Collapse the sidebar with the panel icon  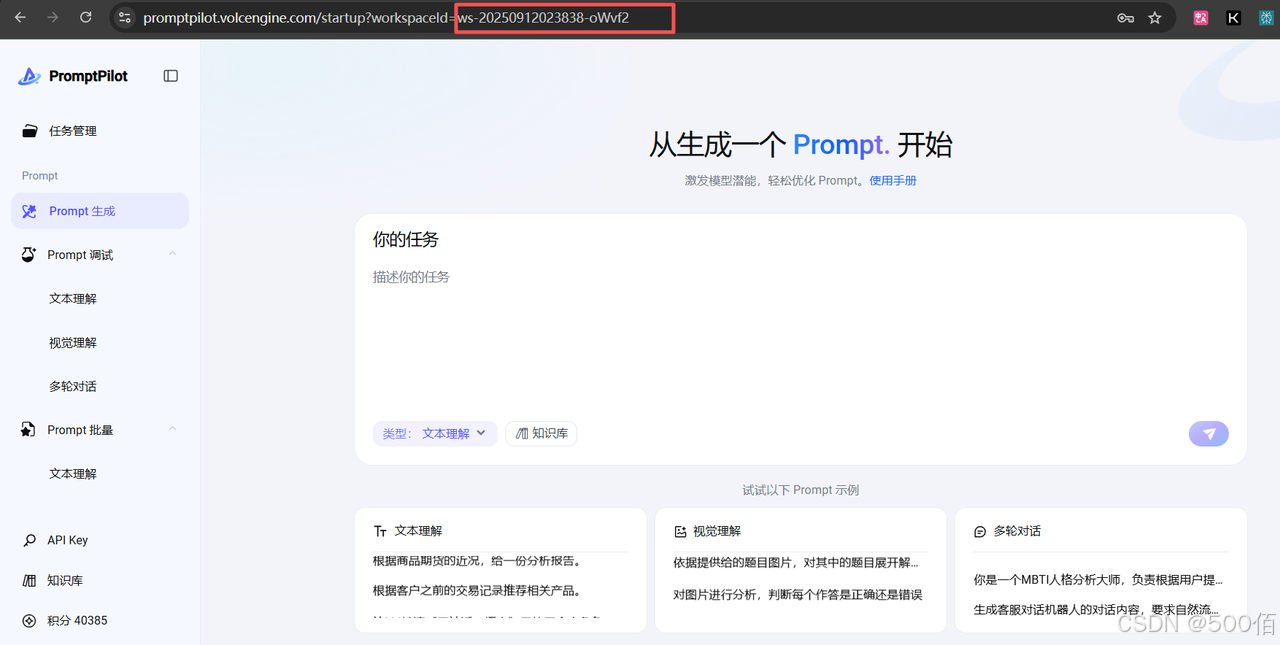pyautogui.click(x=171, y=76)
